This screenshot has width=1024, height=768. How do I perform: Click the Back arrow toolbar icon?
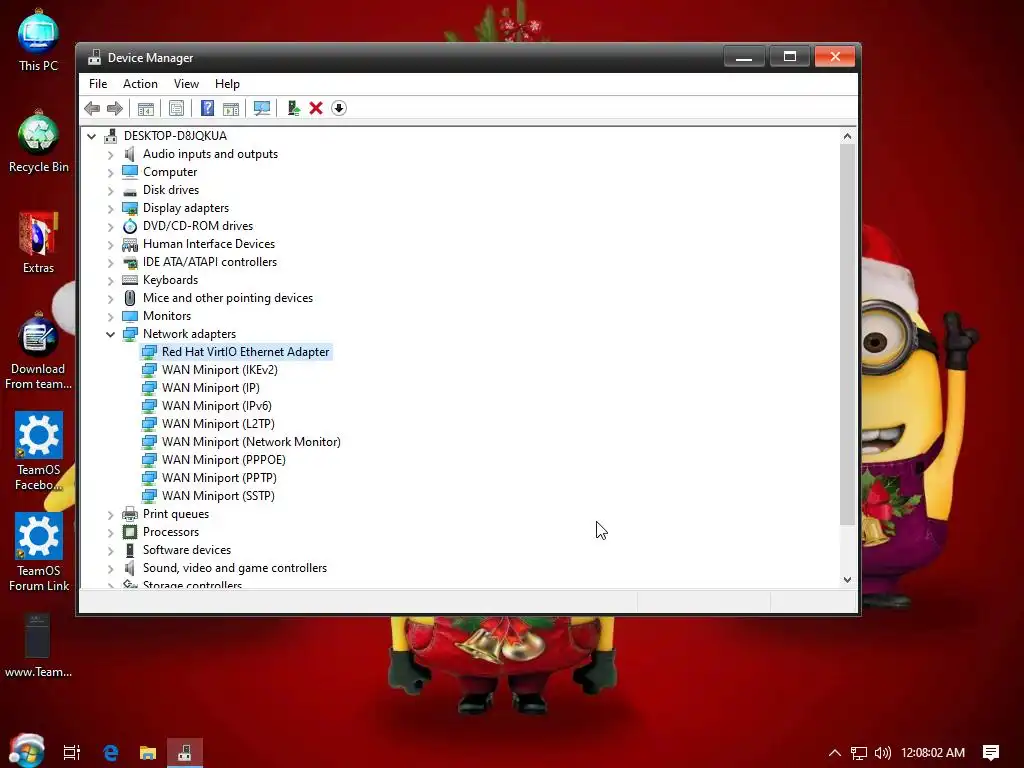pyautogui.click(x=92, y=108)
